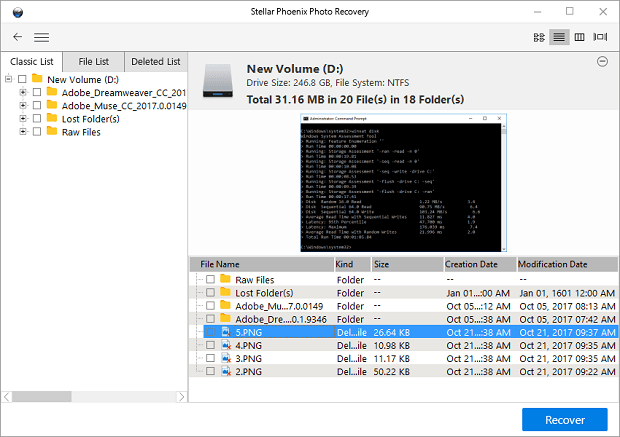
Task: Check Lost Folder(s) tree checkbox
Action: tap(37, 118)
